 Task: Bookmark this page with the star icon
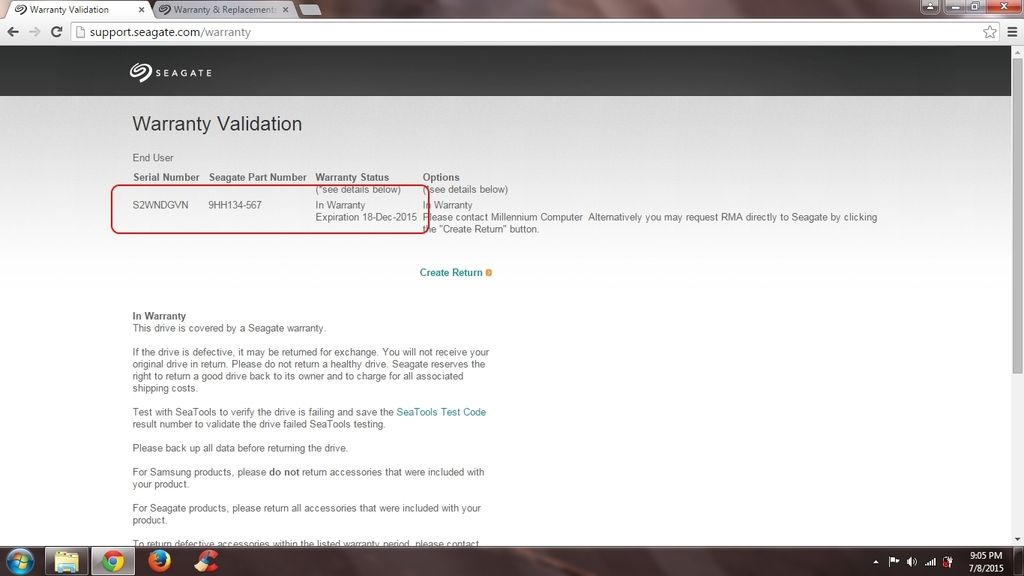pos(989,32)
